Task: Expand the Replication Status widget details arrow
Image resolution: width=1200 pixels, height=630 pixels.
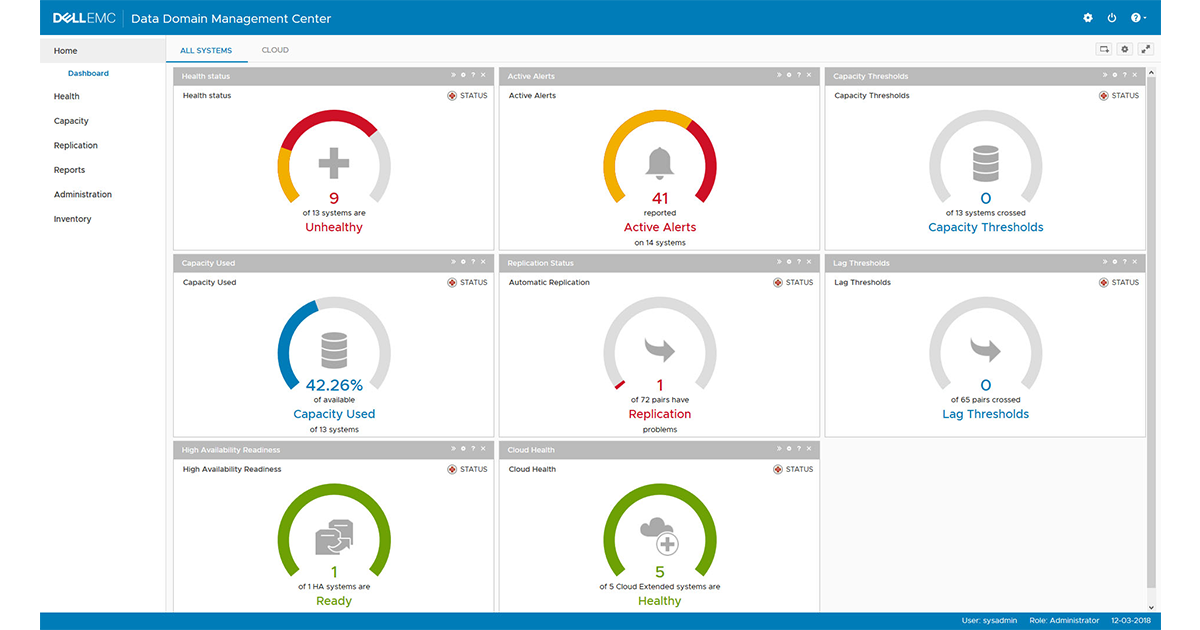Action: (779, 262)
